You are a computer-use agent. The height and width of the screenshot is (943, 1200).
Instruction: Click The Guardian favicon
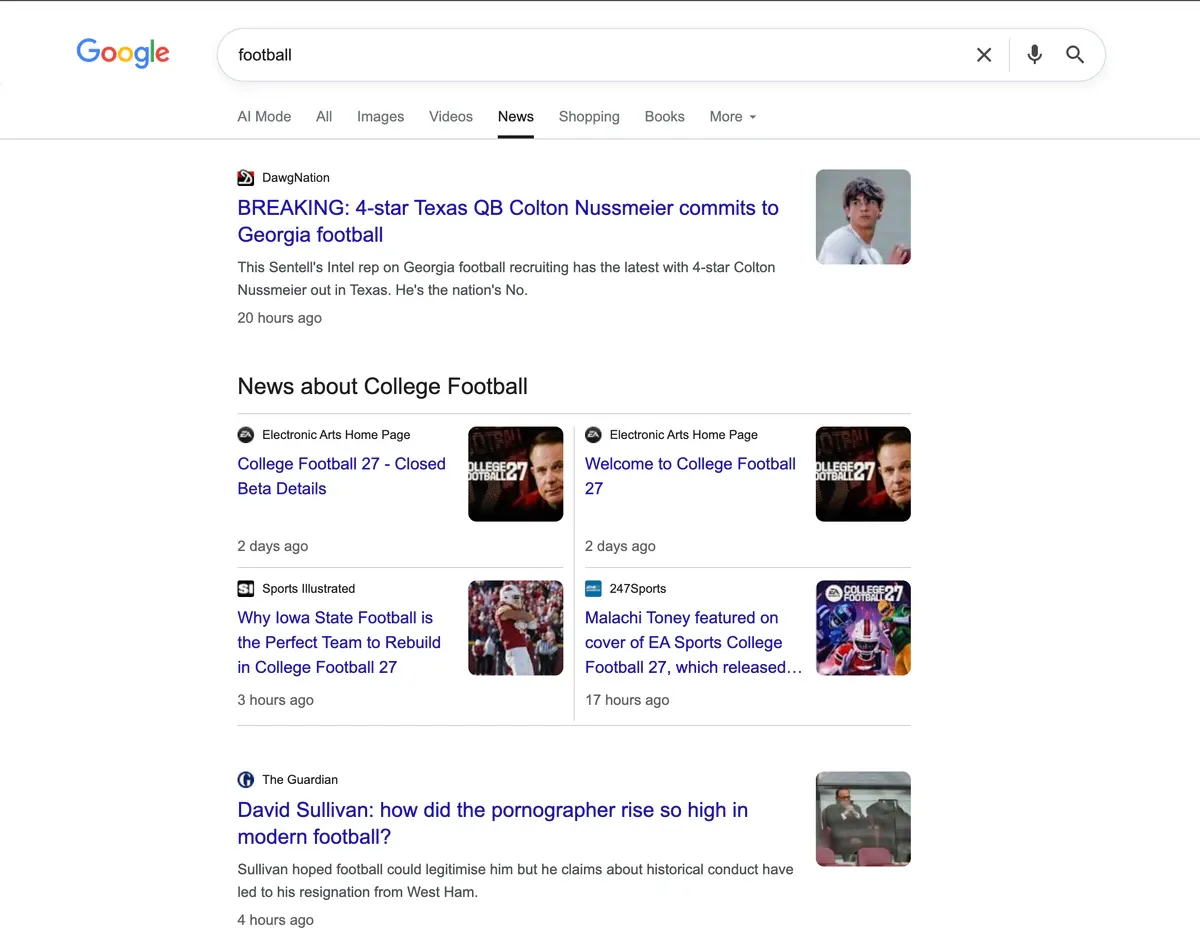[246, 780]
